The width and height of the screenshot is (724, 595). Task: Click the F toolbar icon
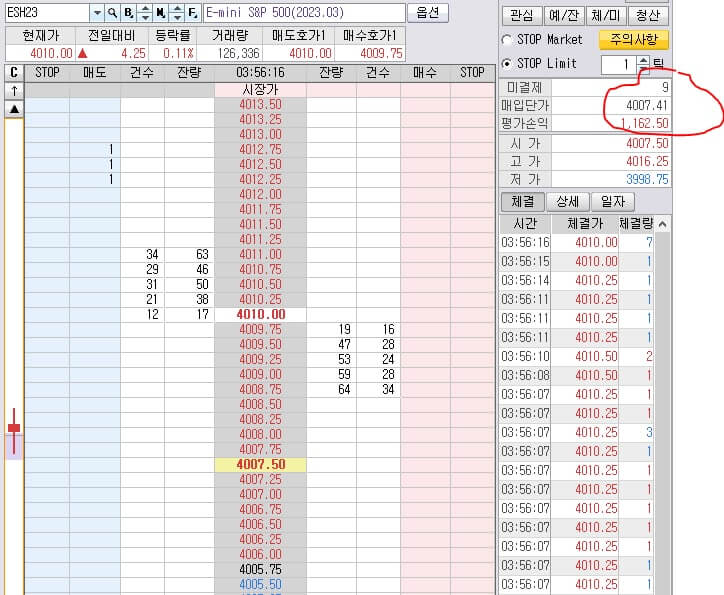(x=193, y=13)
